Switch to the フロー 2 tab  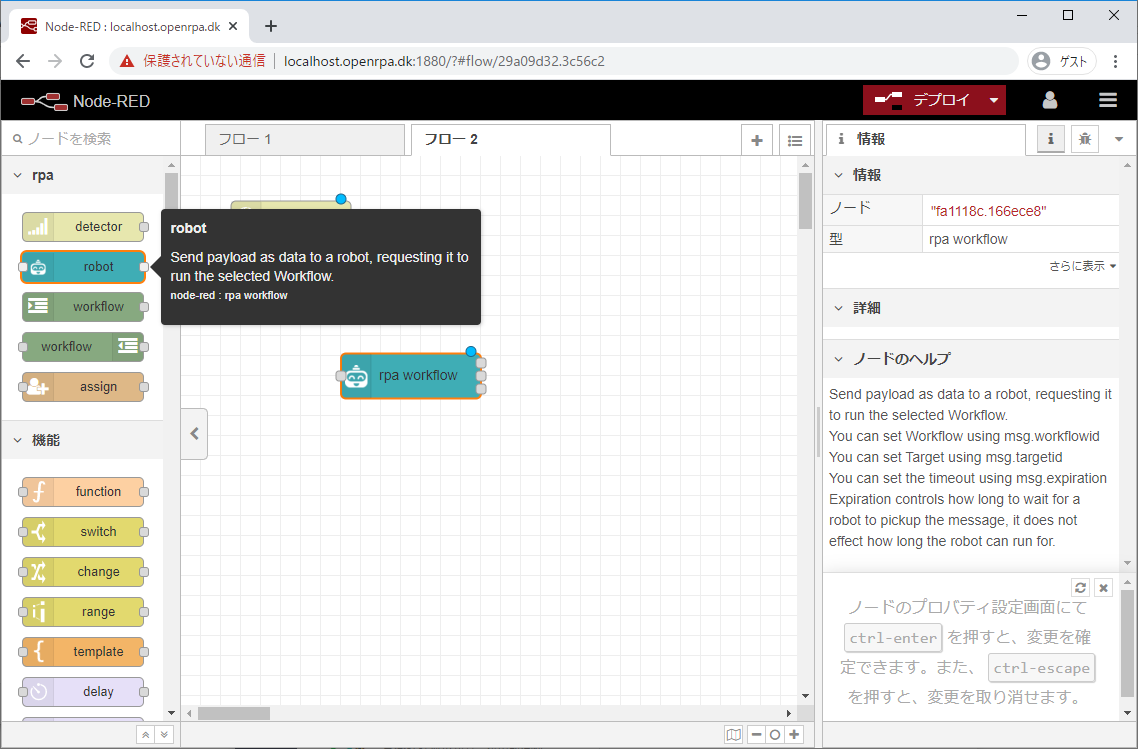point(511,139)
